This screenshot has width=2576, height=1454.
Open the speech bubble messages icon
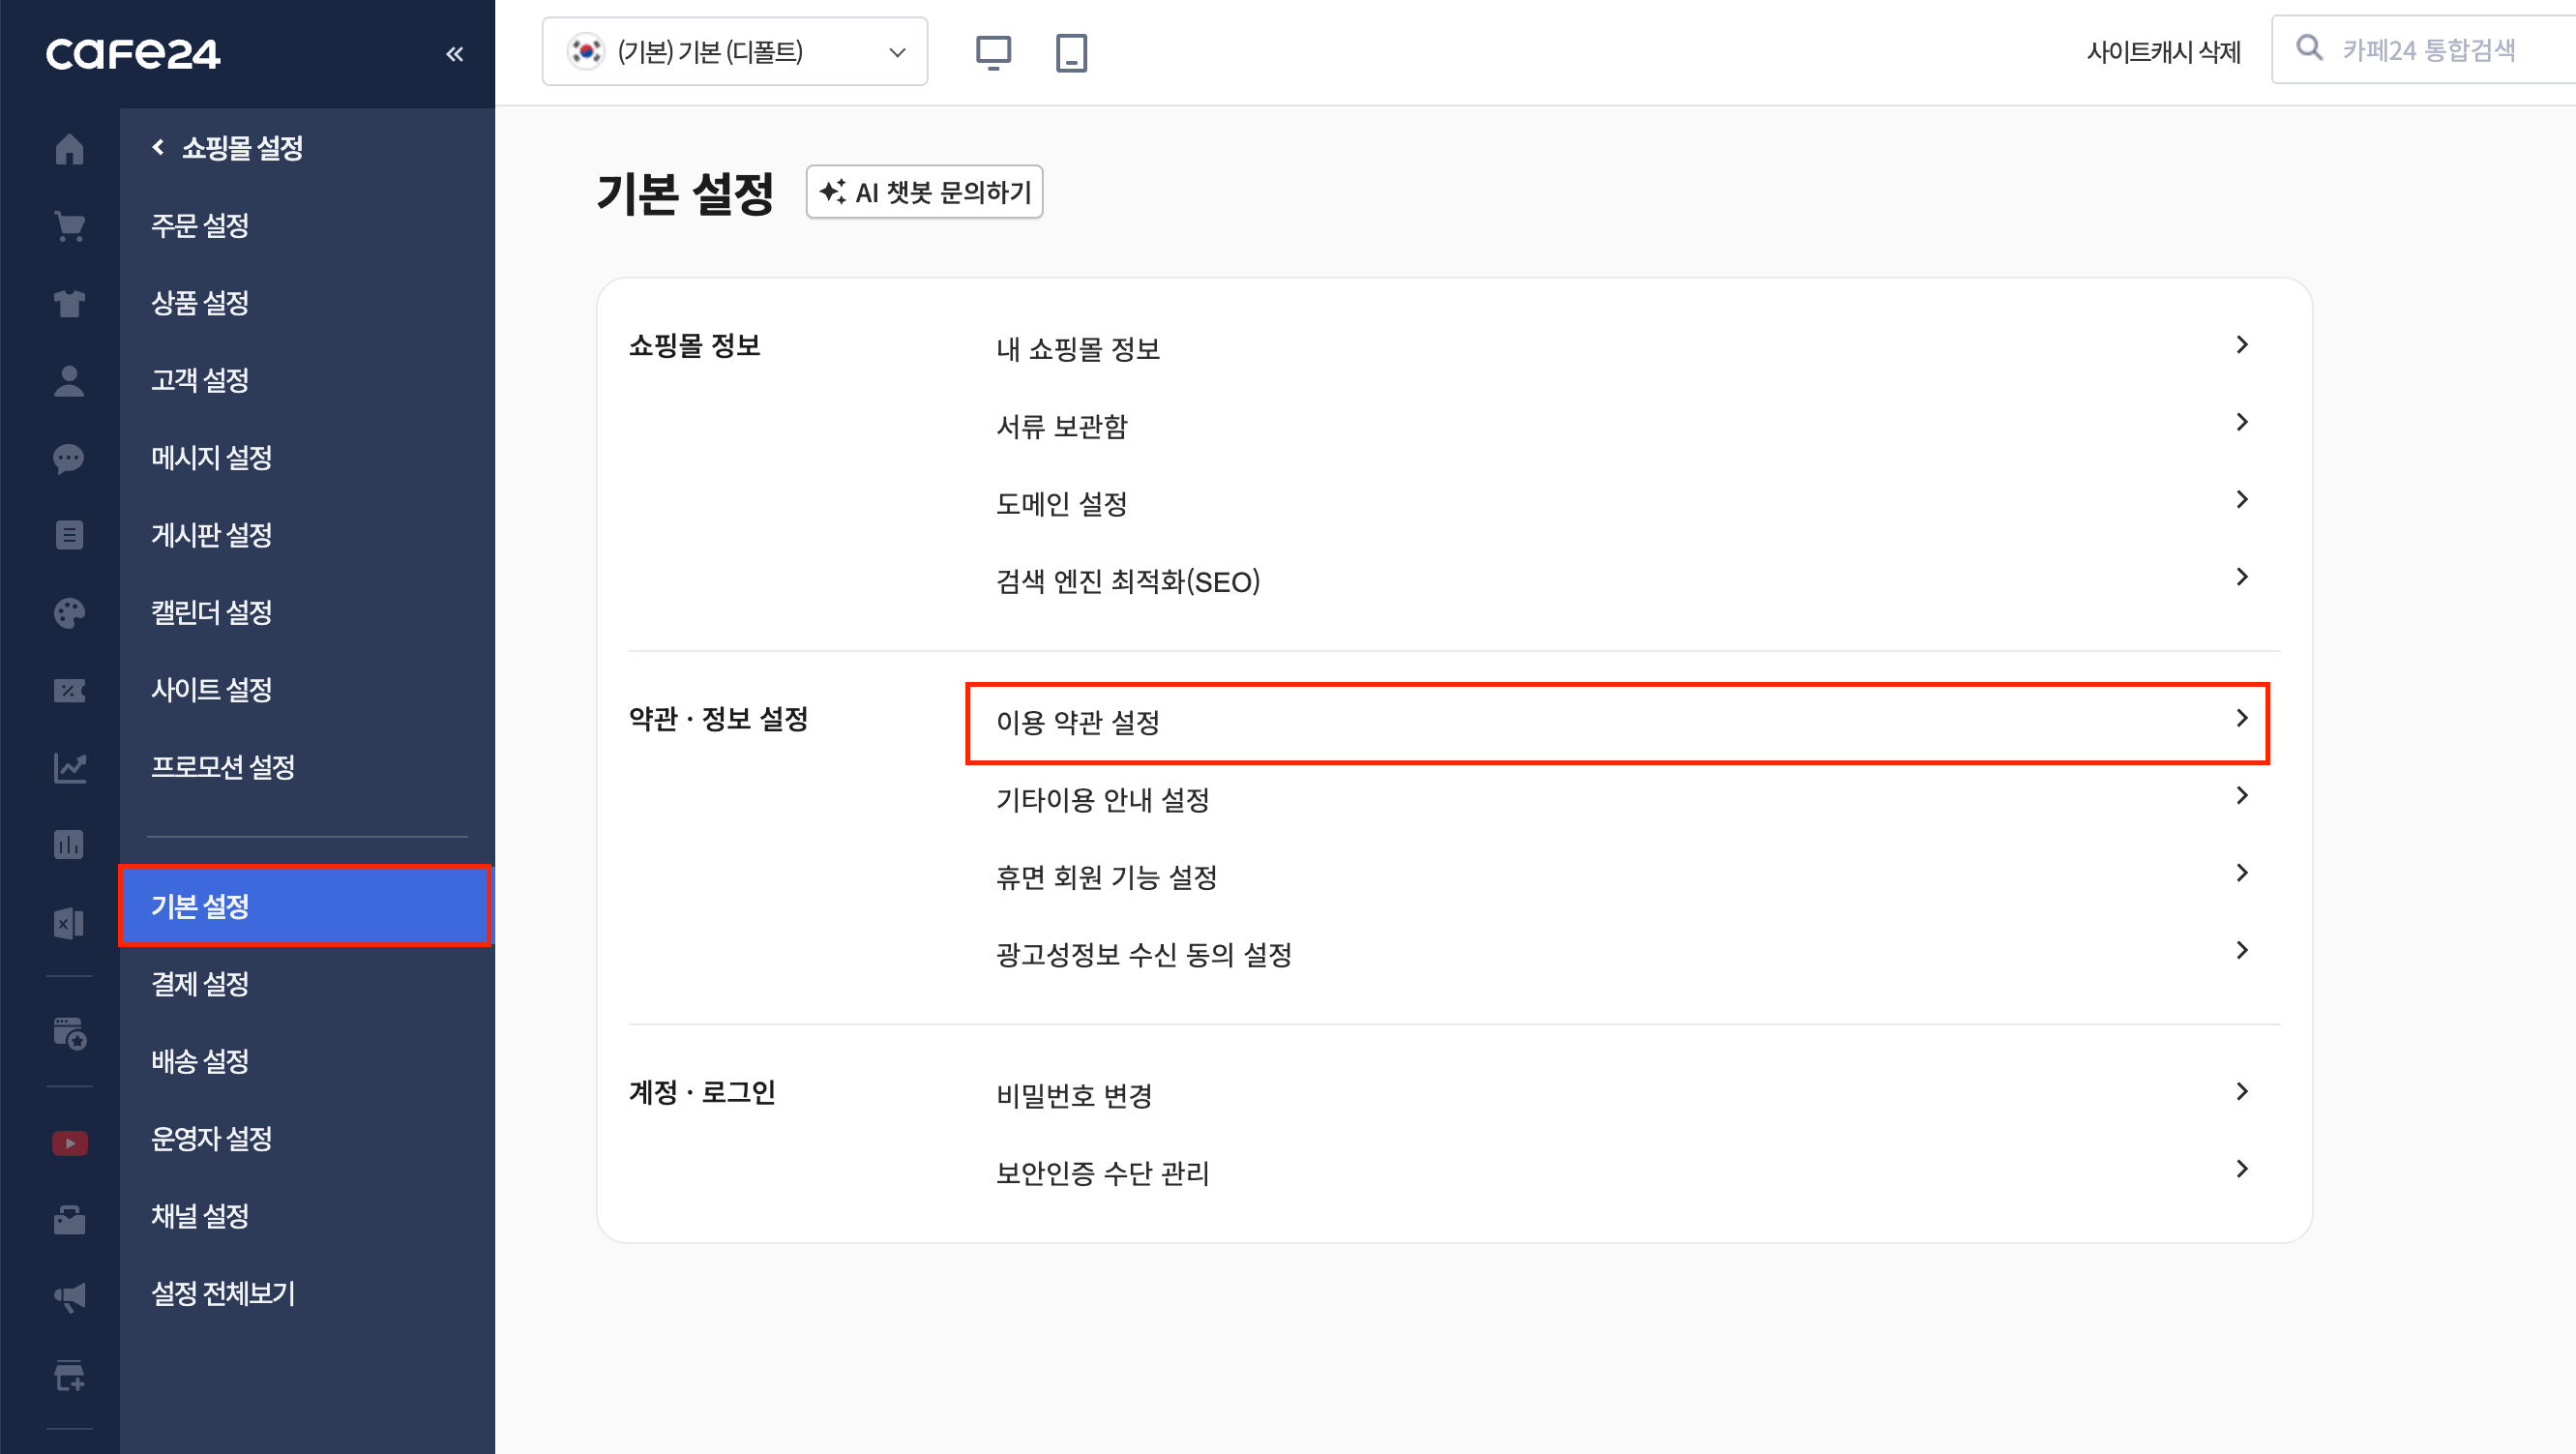coord(69,458)
